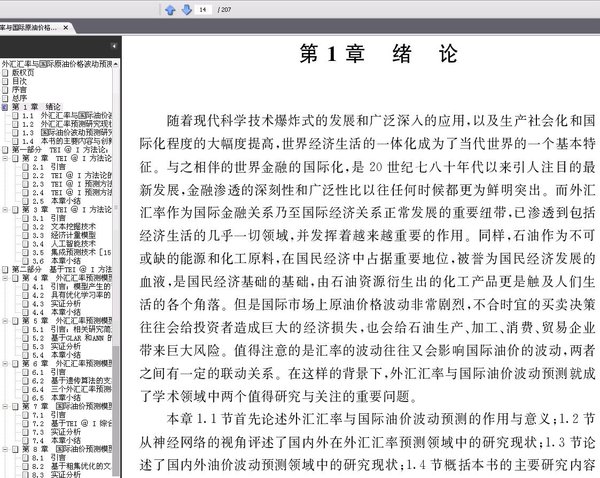Open the 第 5 章 外汇汇率预测模型 bookmark
This screenshot has width=600, height=478.
[x=67, y=321]
